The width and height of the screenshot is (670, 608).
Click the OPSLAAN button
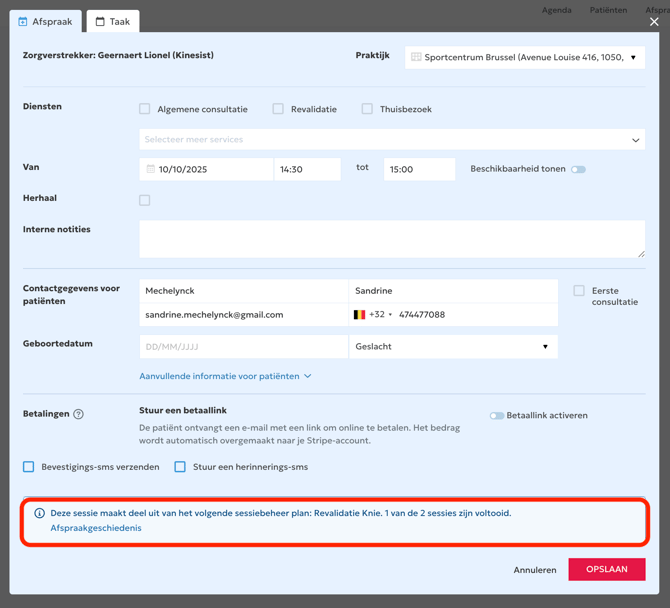click(606, 569)
